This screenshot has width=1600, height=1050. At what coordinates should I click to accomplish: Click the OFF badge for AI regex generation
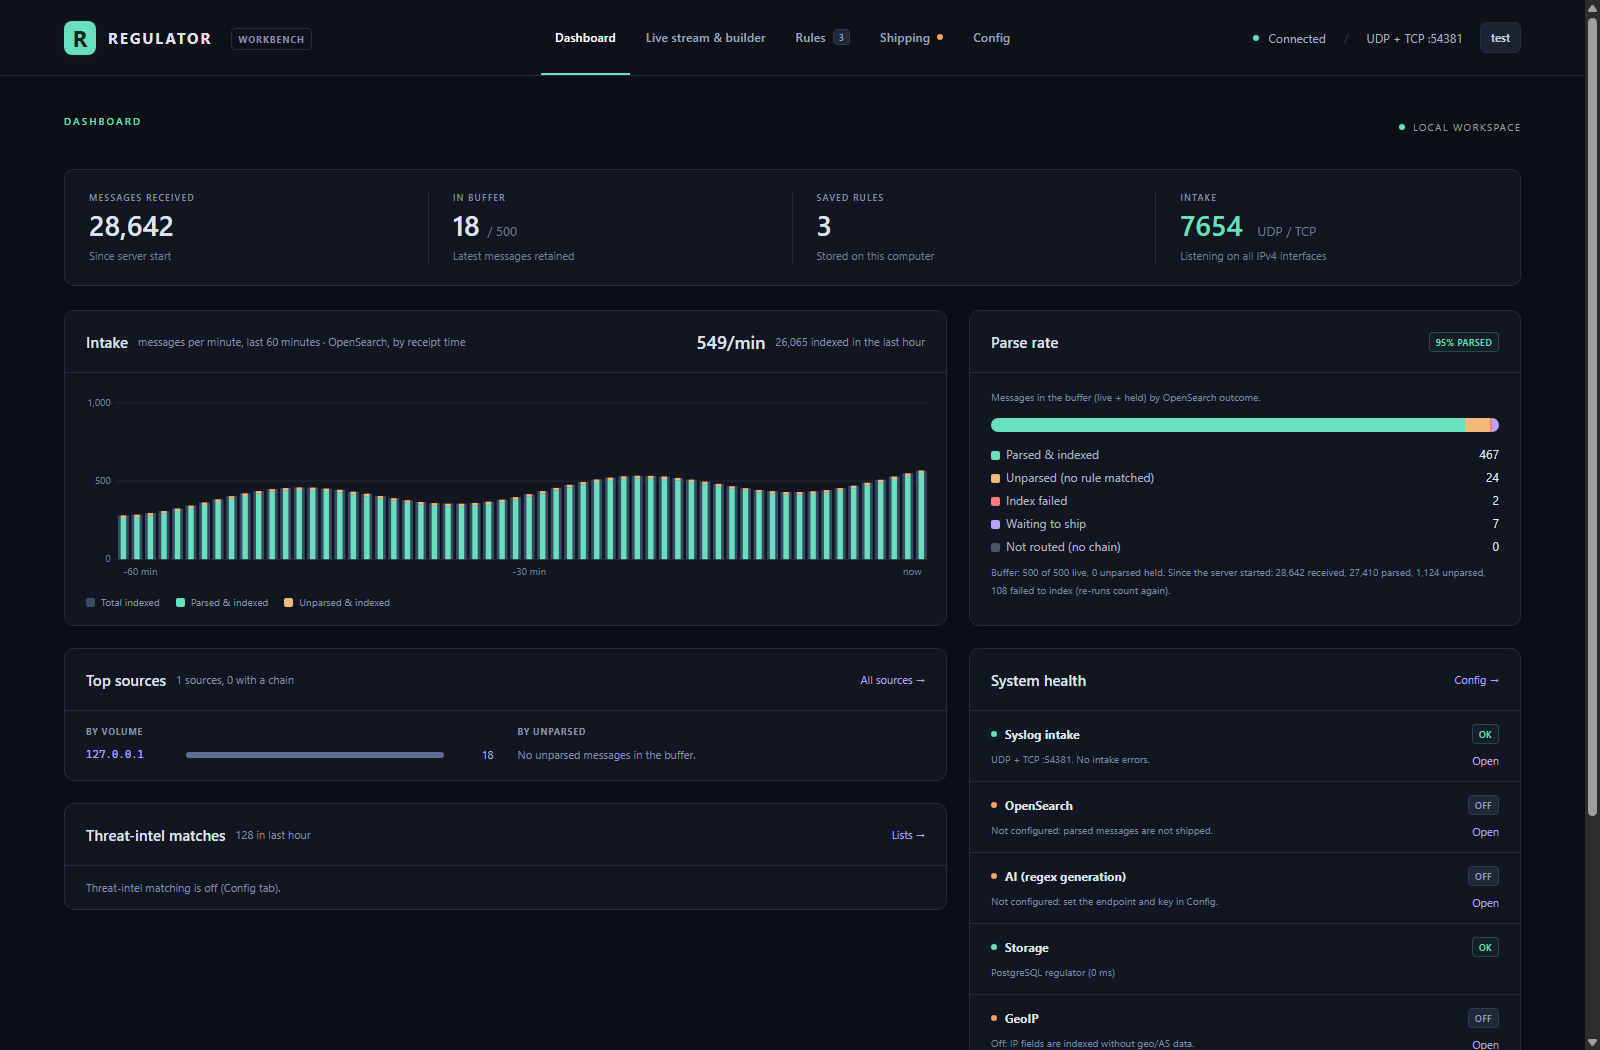1483,876
